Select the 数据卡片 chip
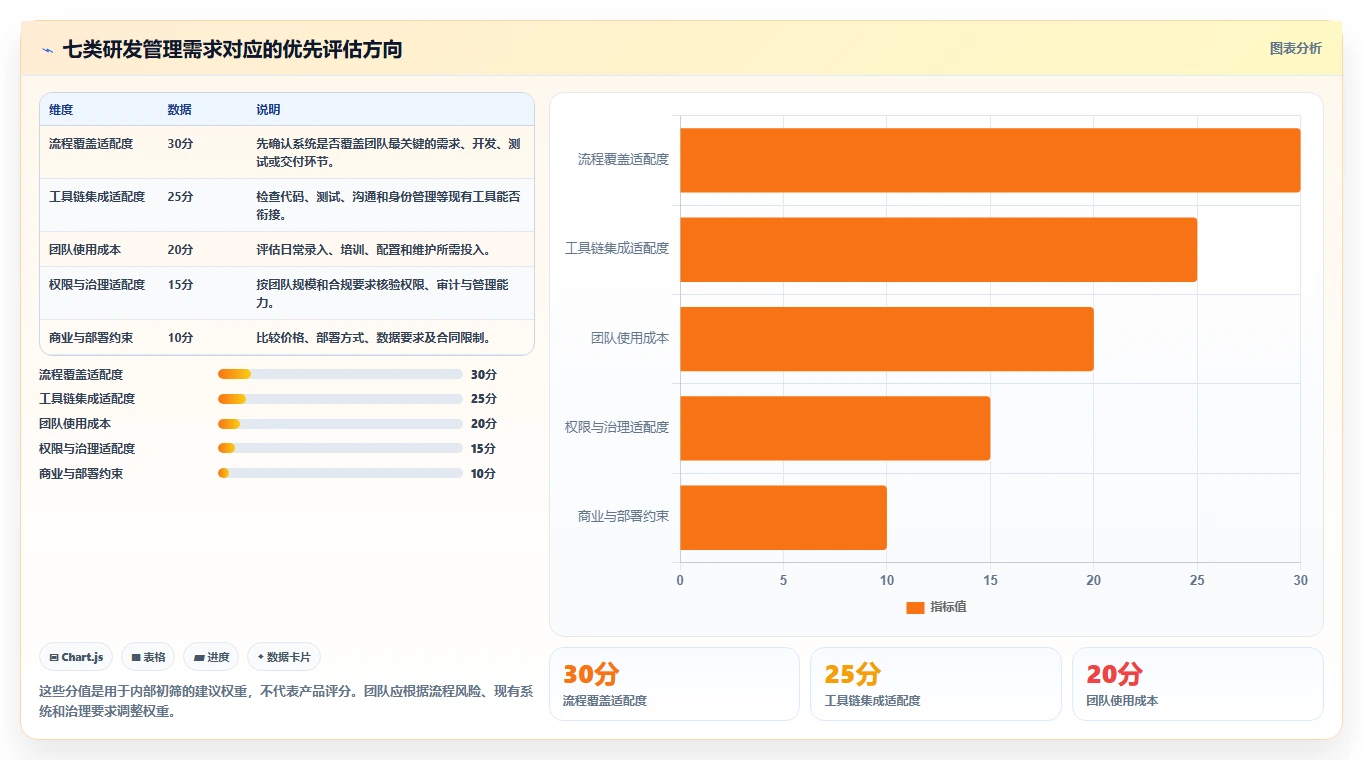1363x760 pixels. coord(284,657)
